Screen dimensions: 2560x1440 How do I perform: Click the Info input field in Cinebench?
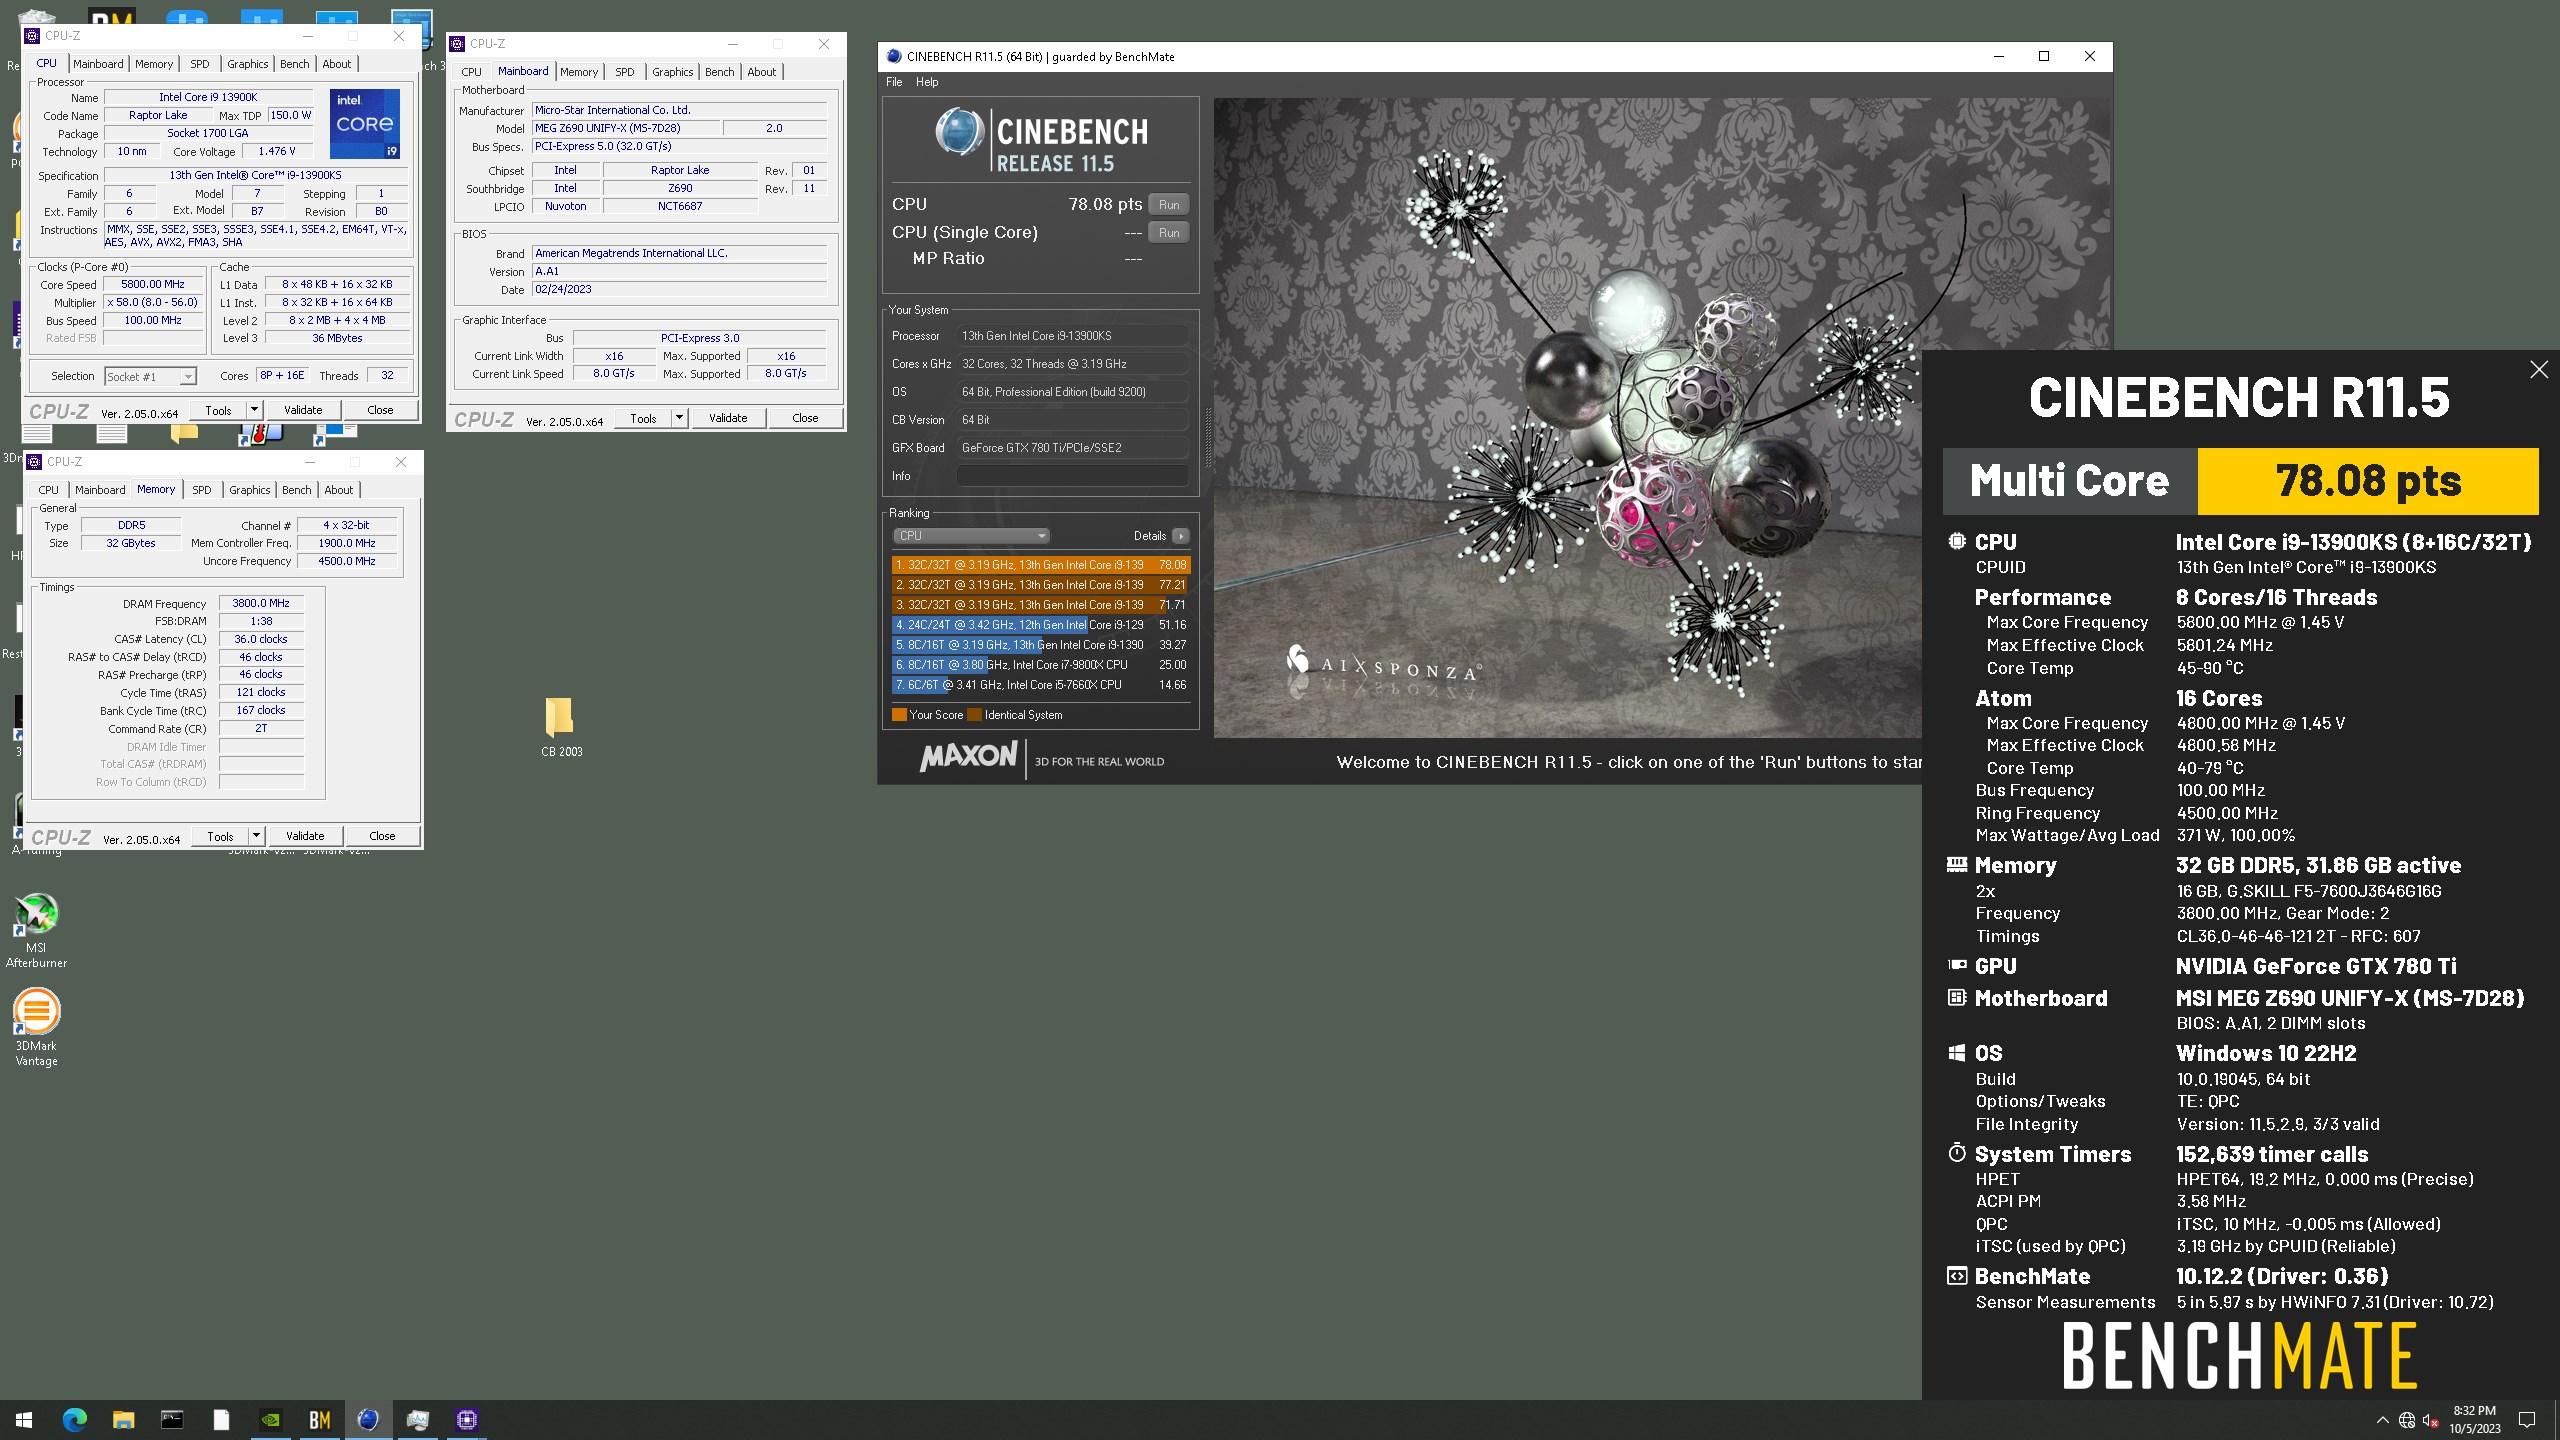pyautogui.click(x=1072, y=476)
